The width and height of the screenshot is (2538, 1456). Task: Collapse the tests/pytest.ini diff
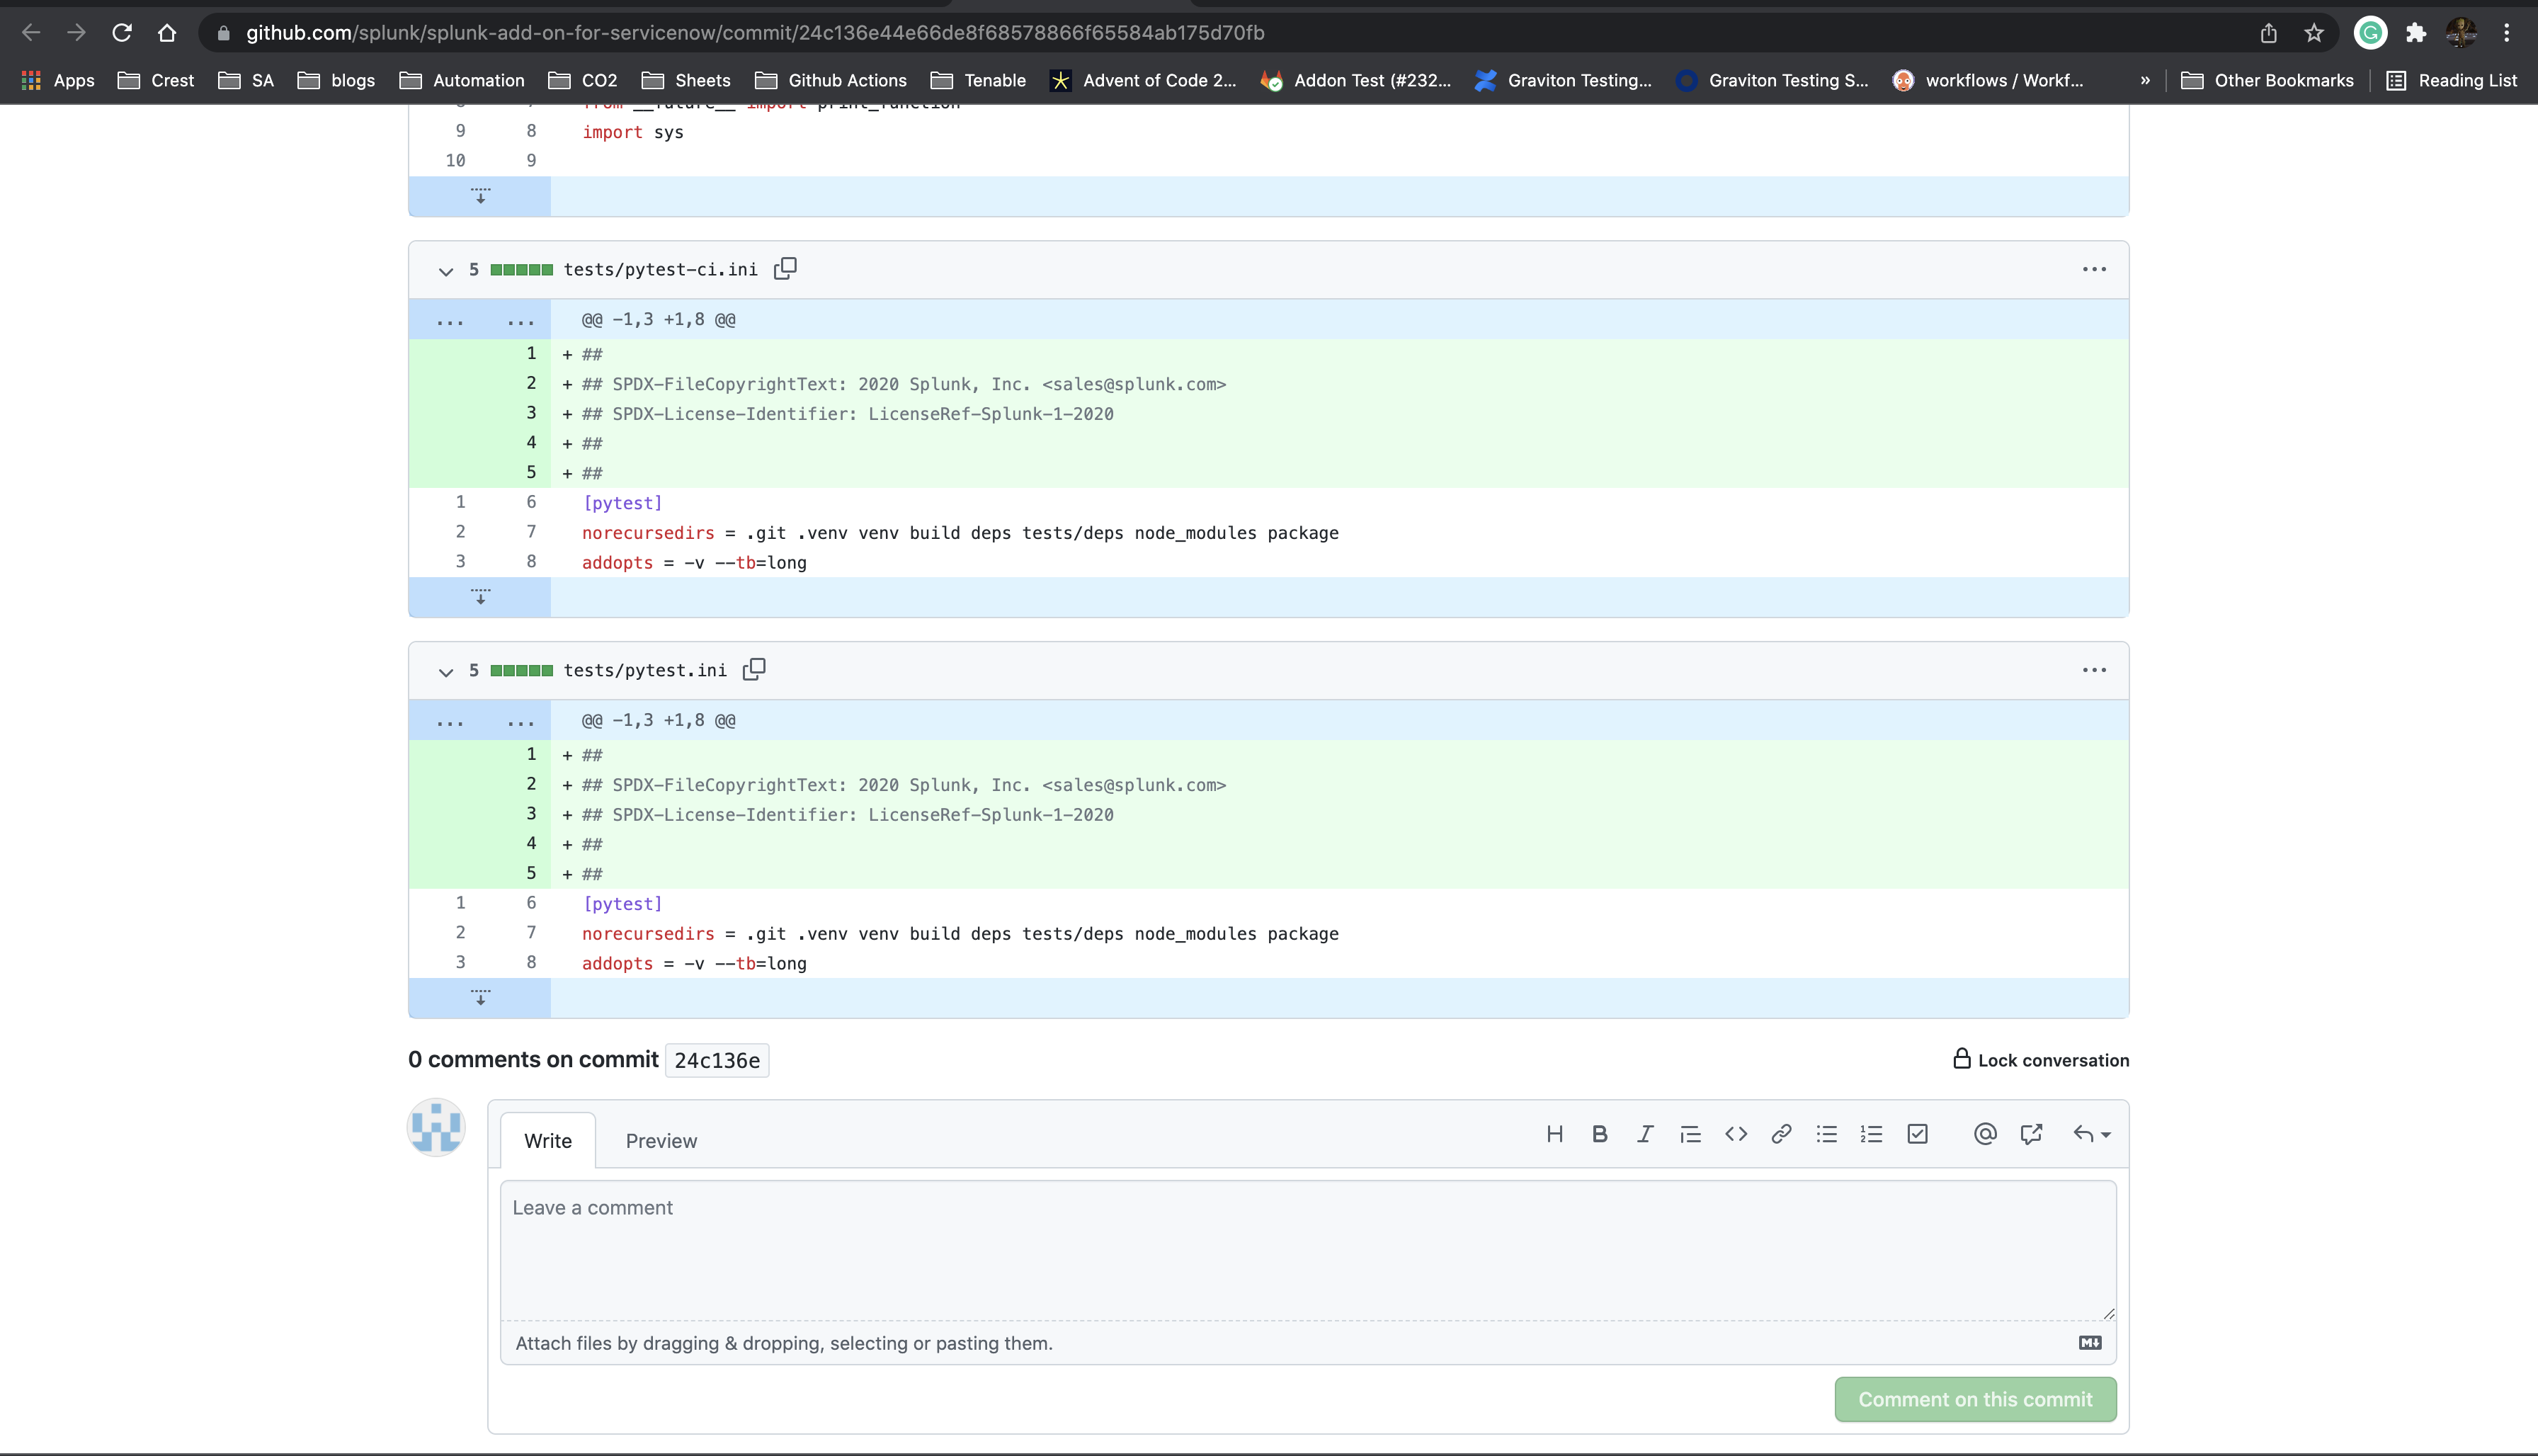[x=446, y=672]
